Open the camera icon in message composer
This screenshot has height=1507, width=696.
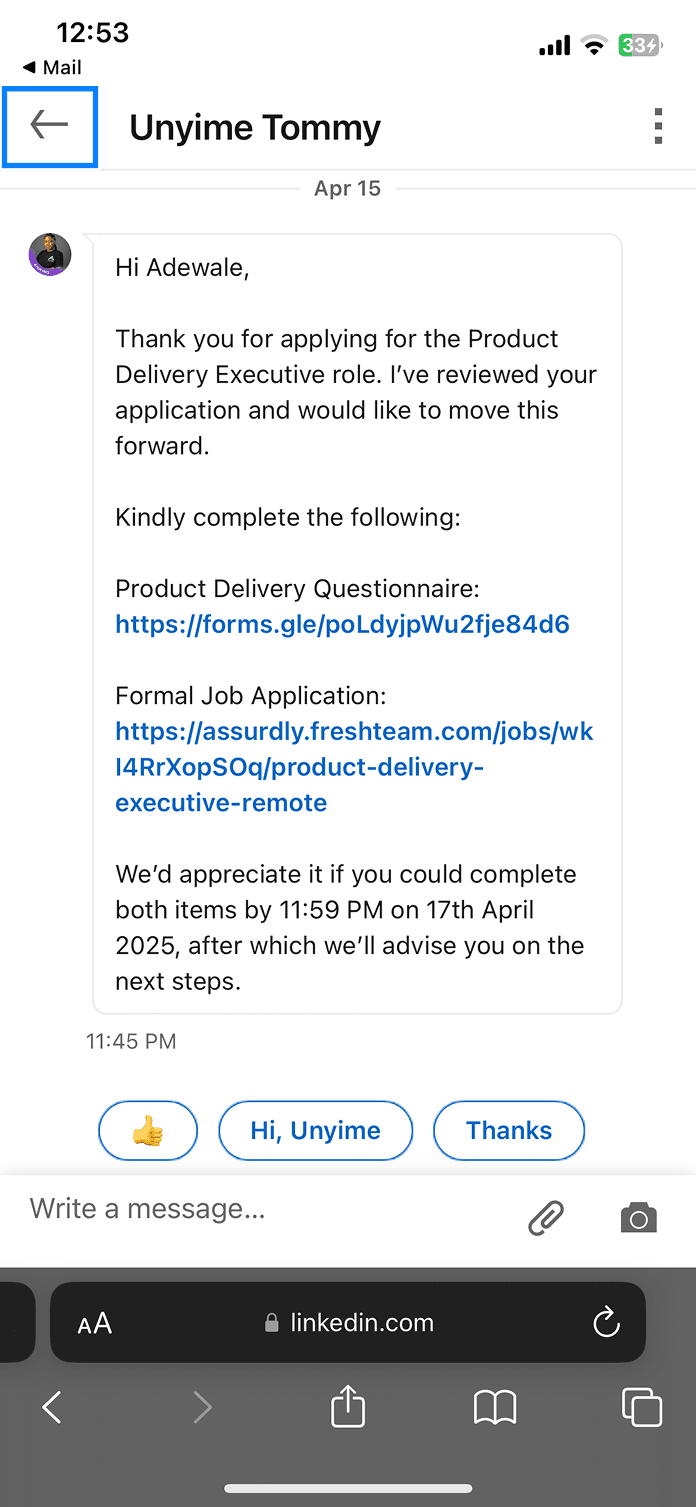point(638,1218)
